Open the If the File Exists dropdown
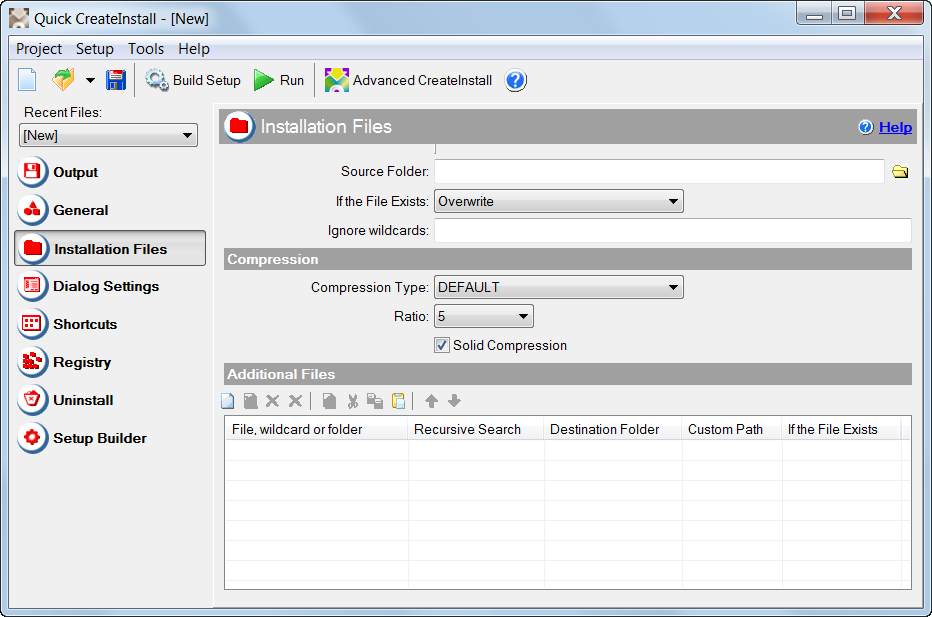The image size is (932, 617). tap(559, 202)
